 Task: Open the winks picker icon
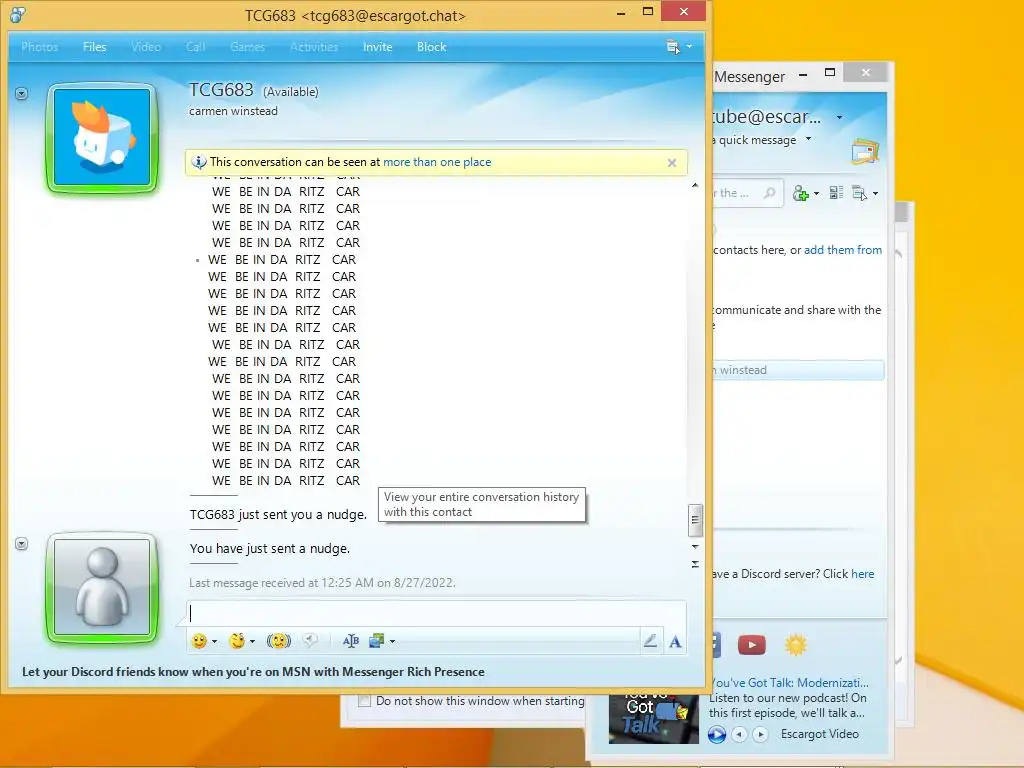tap(237, 641)
